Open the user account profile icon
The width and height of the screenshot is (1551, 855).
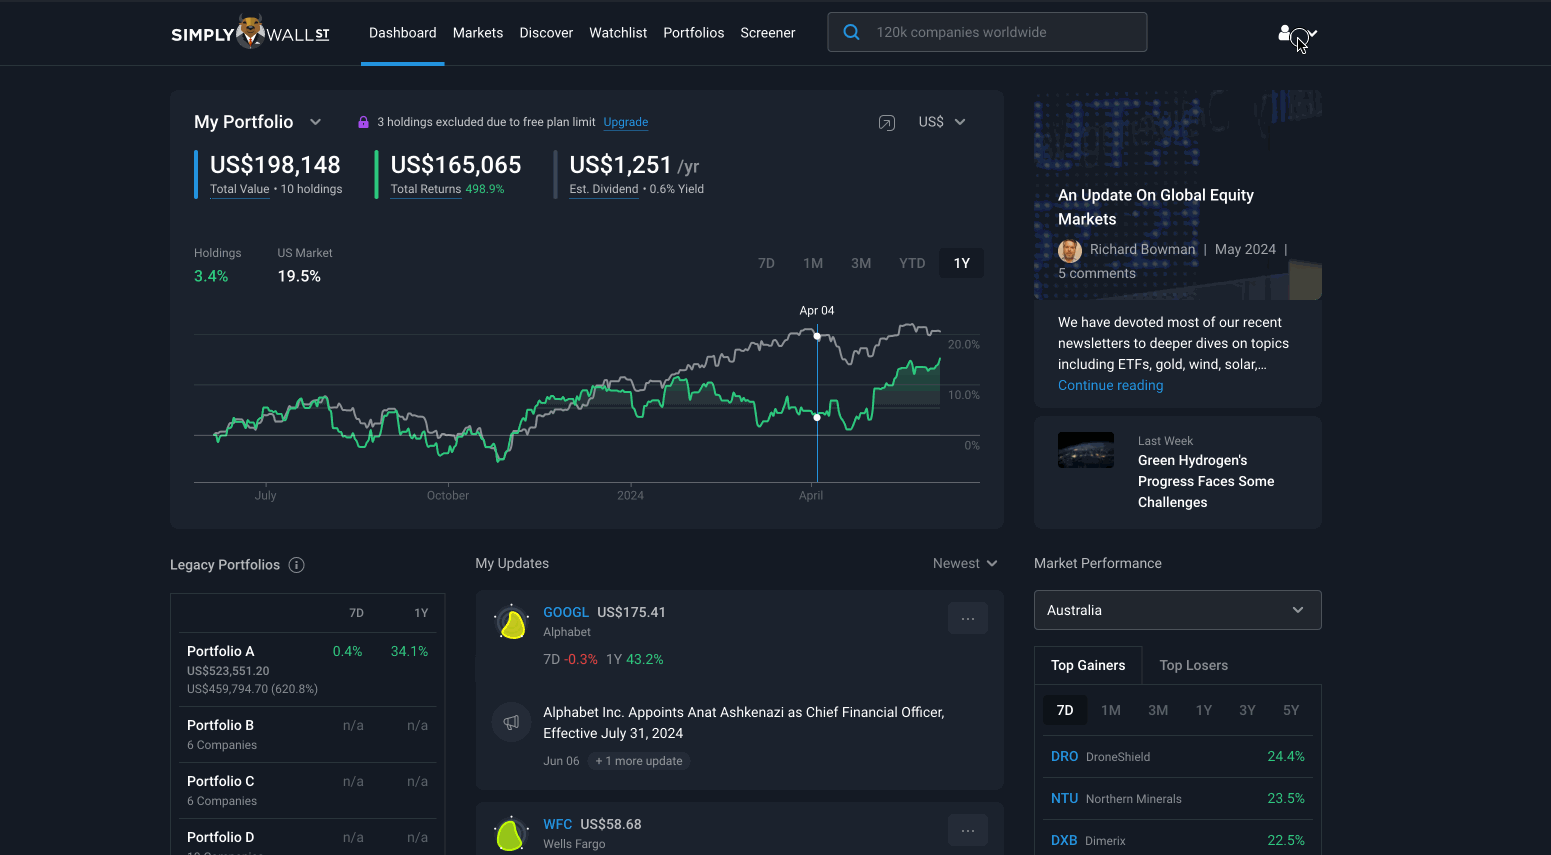click(x=1286, y=33)
